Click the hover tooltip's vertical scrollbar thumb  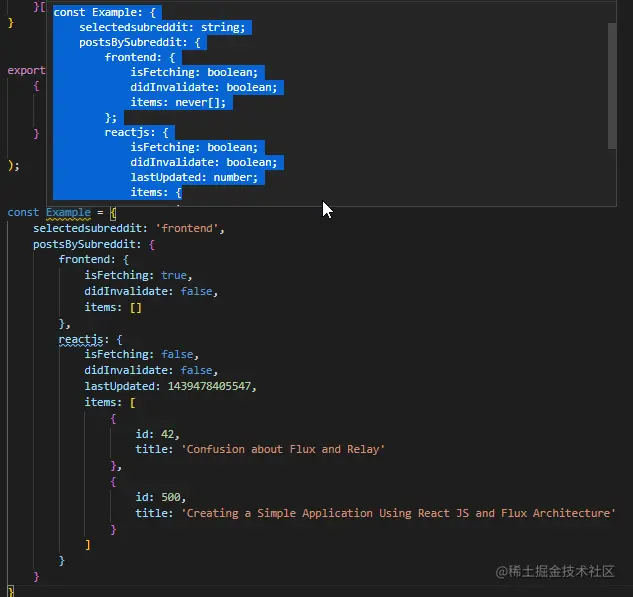pos(612,86)
